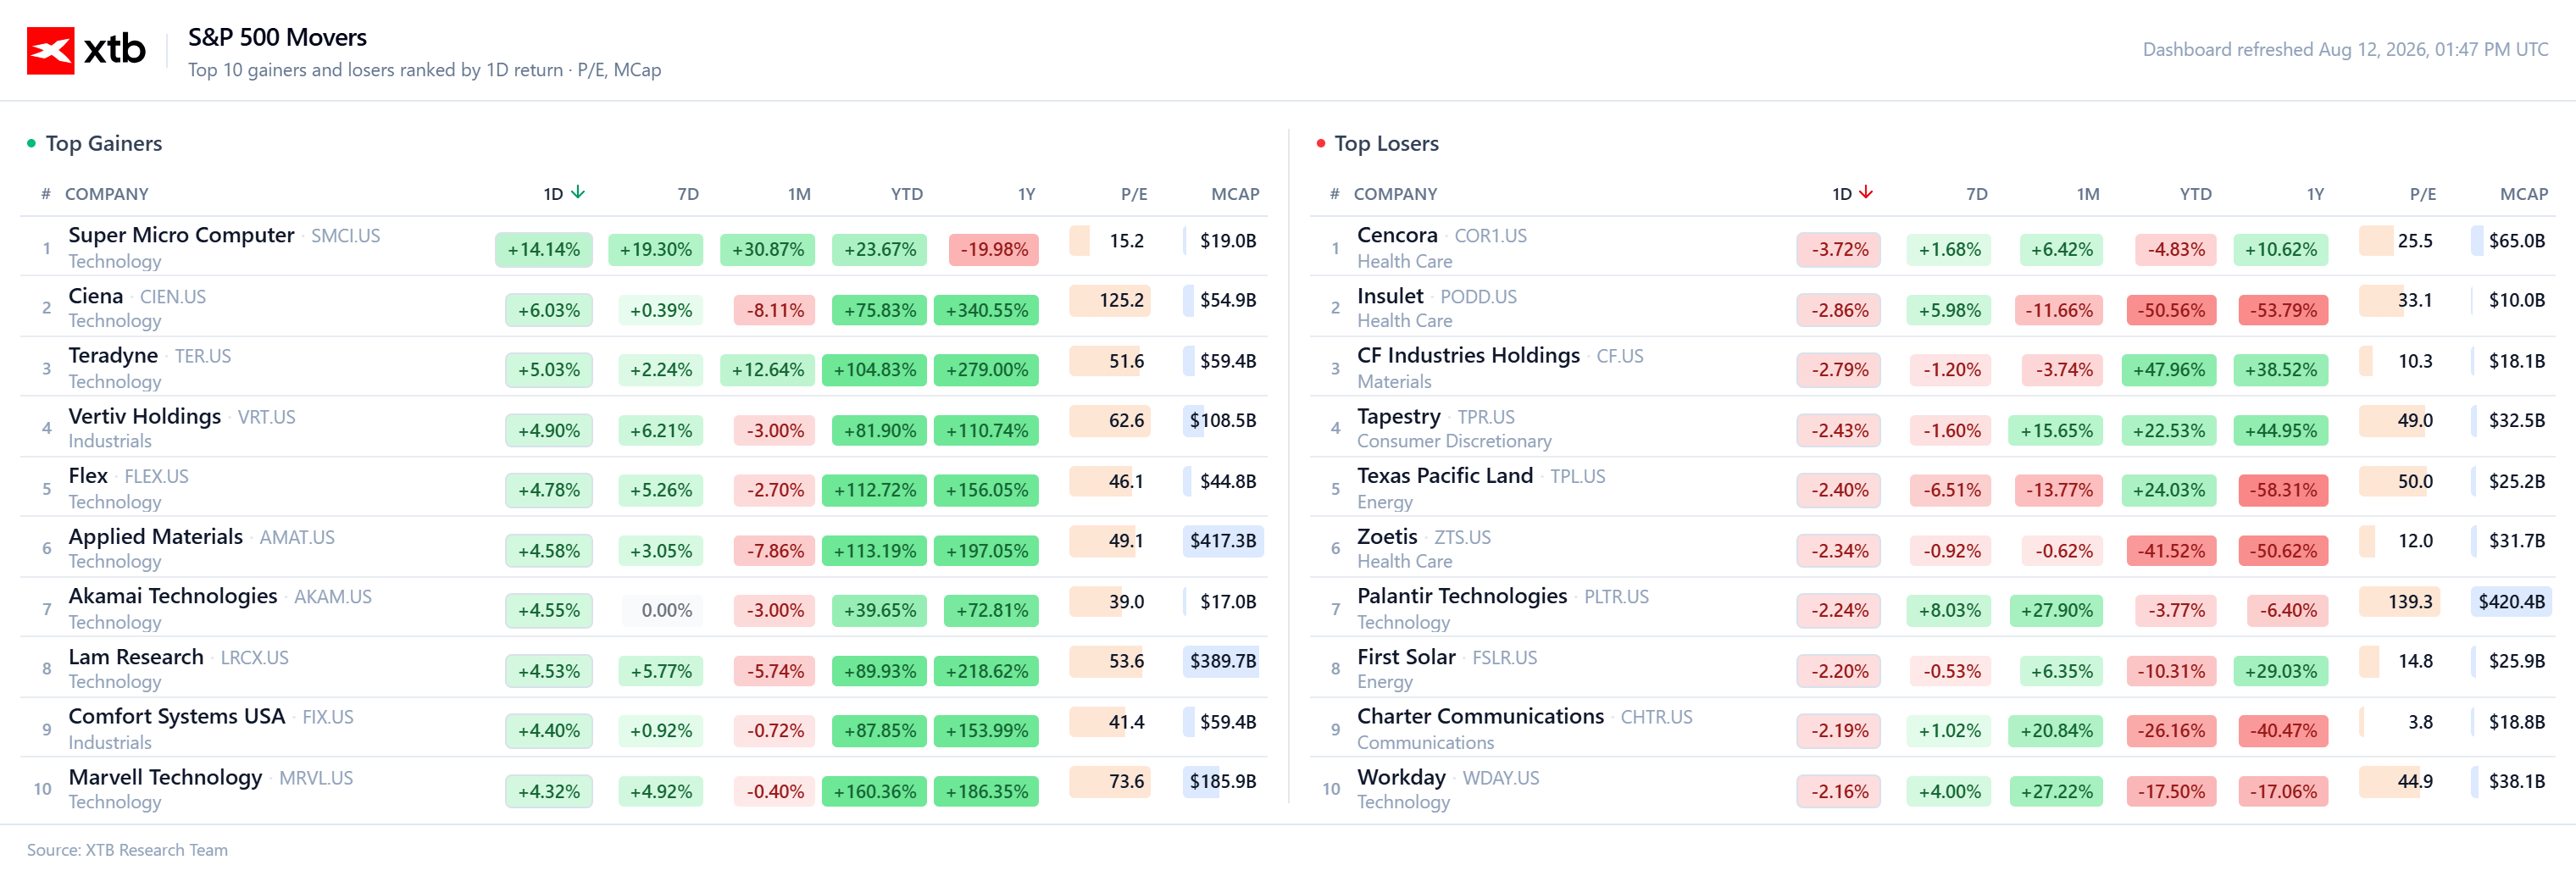Open Super Micro Computer company link
The width and height of the screenshot is (2576, 871).
(x=181, y=235)
